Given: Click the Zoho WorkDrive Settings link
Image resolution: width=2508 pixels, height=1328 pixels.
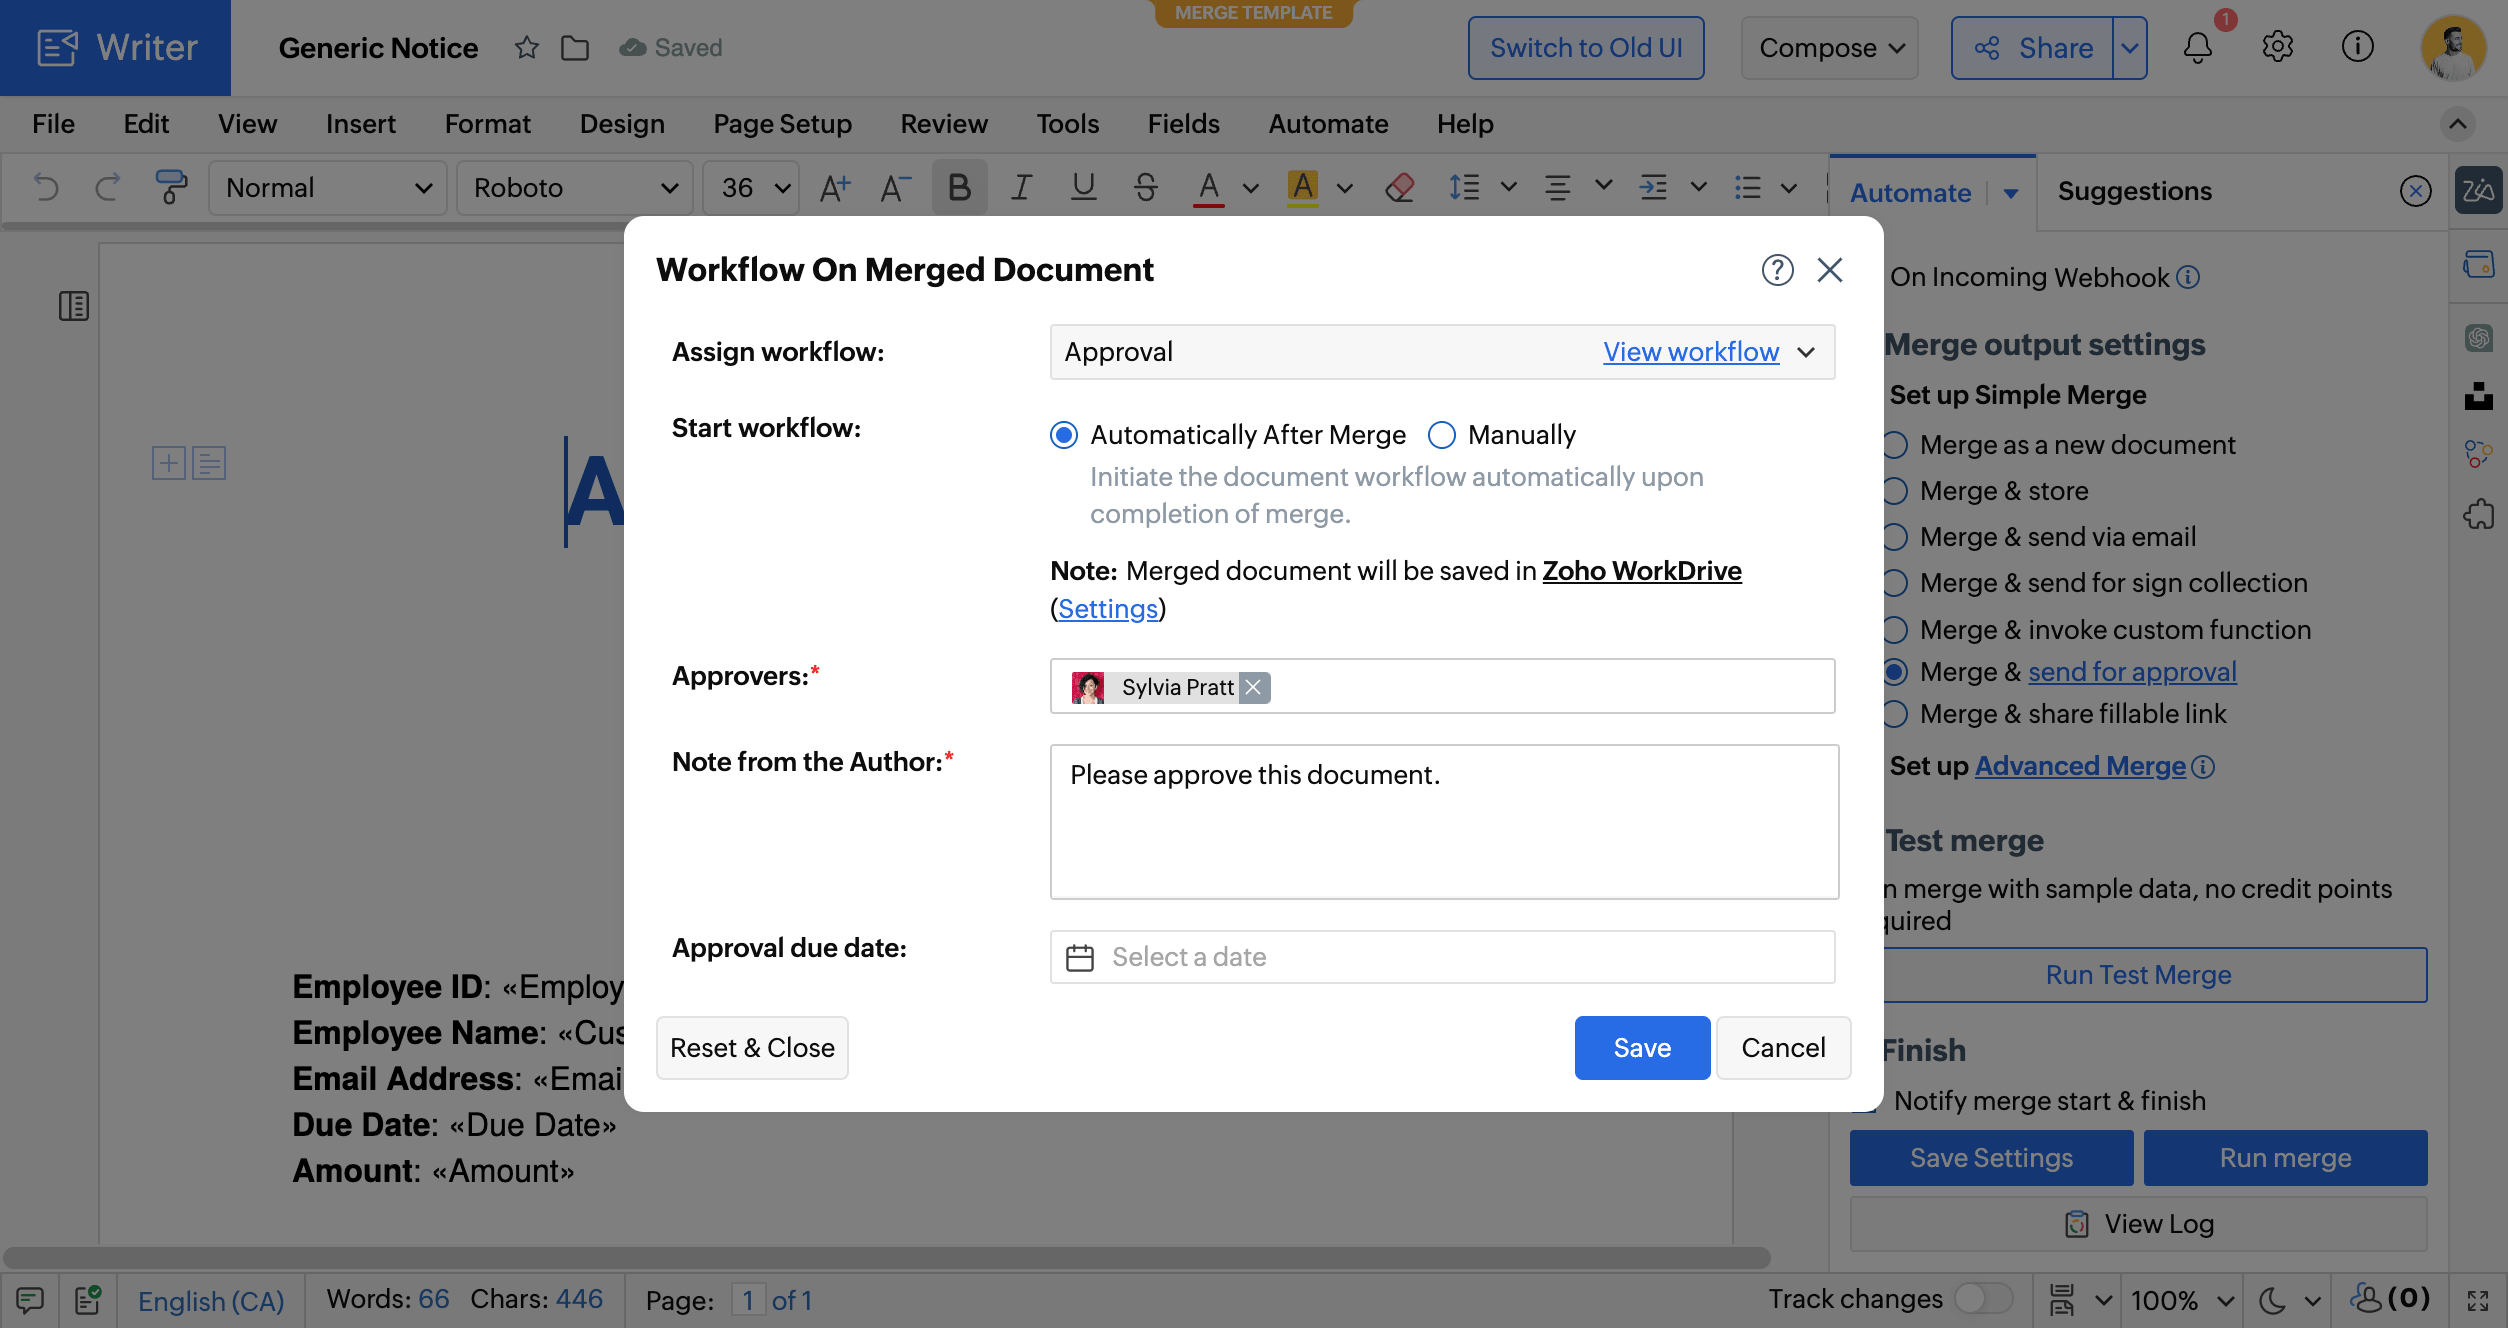Looking at the screenshot, I should point(1107,609).
